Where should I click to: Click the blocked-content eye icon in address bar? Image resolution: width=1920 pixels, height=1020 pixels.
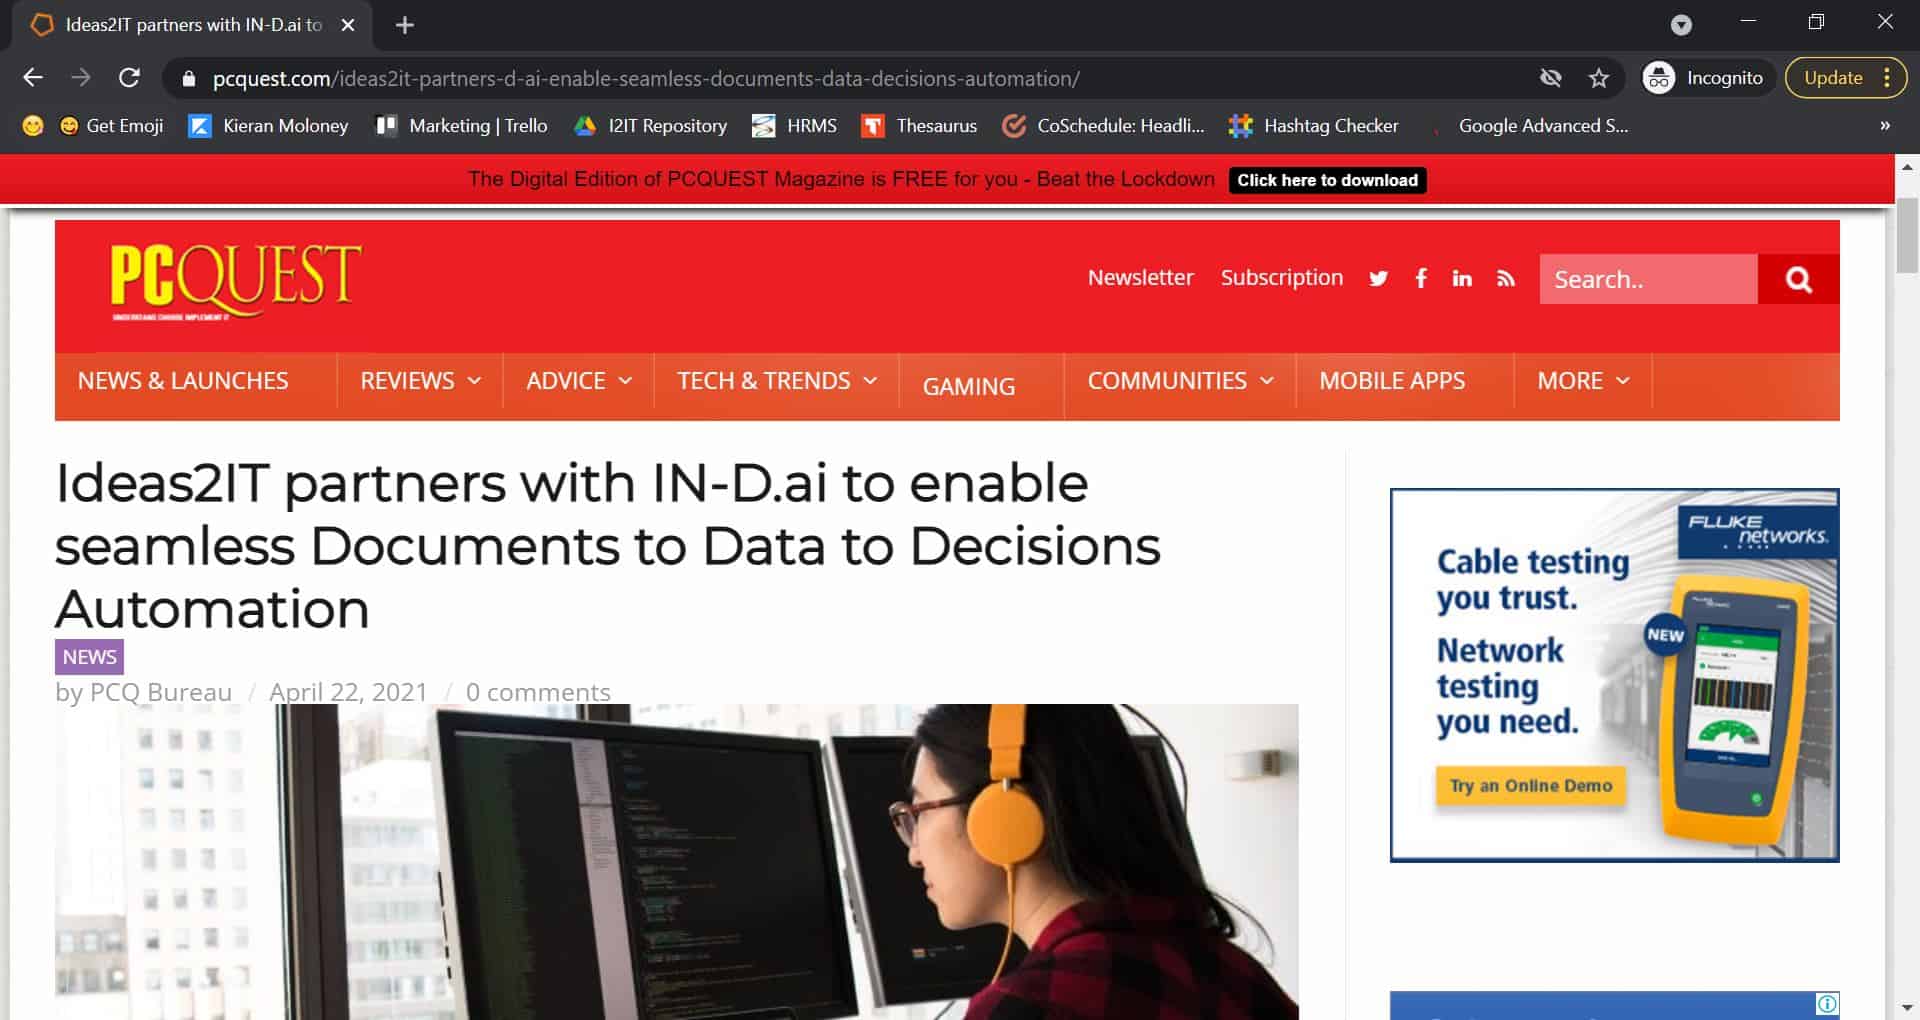coord(1551,78)
